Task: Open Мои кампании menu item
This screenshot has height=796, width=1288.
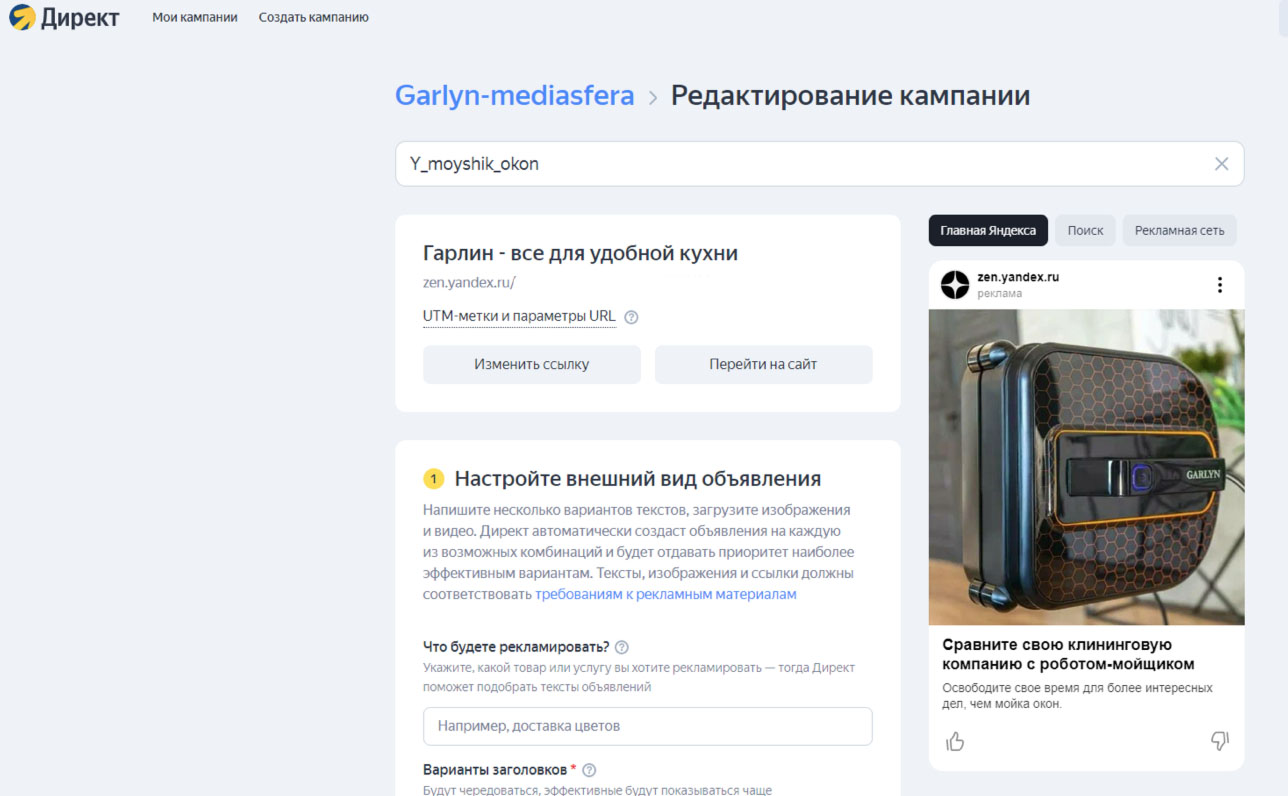Action: (195, 17)
